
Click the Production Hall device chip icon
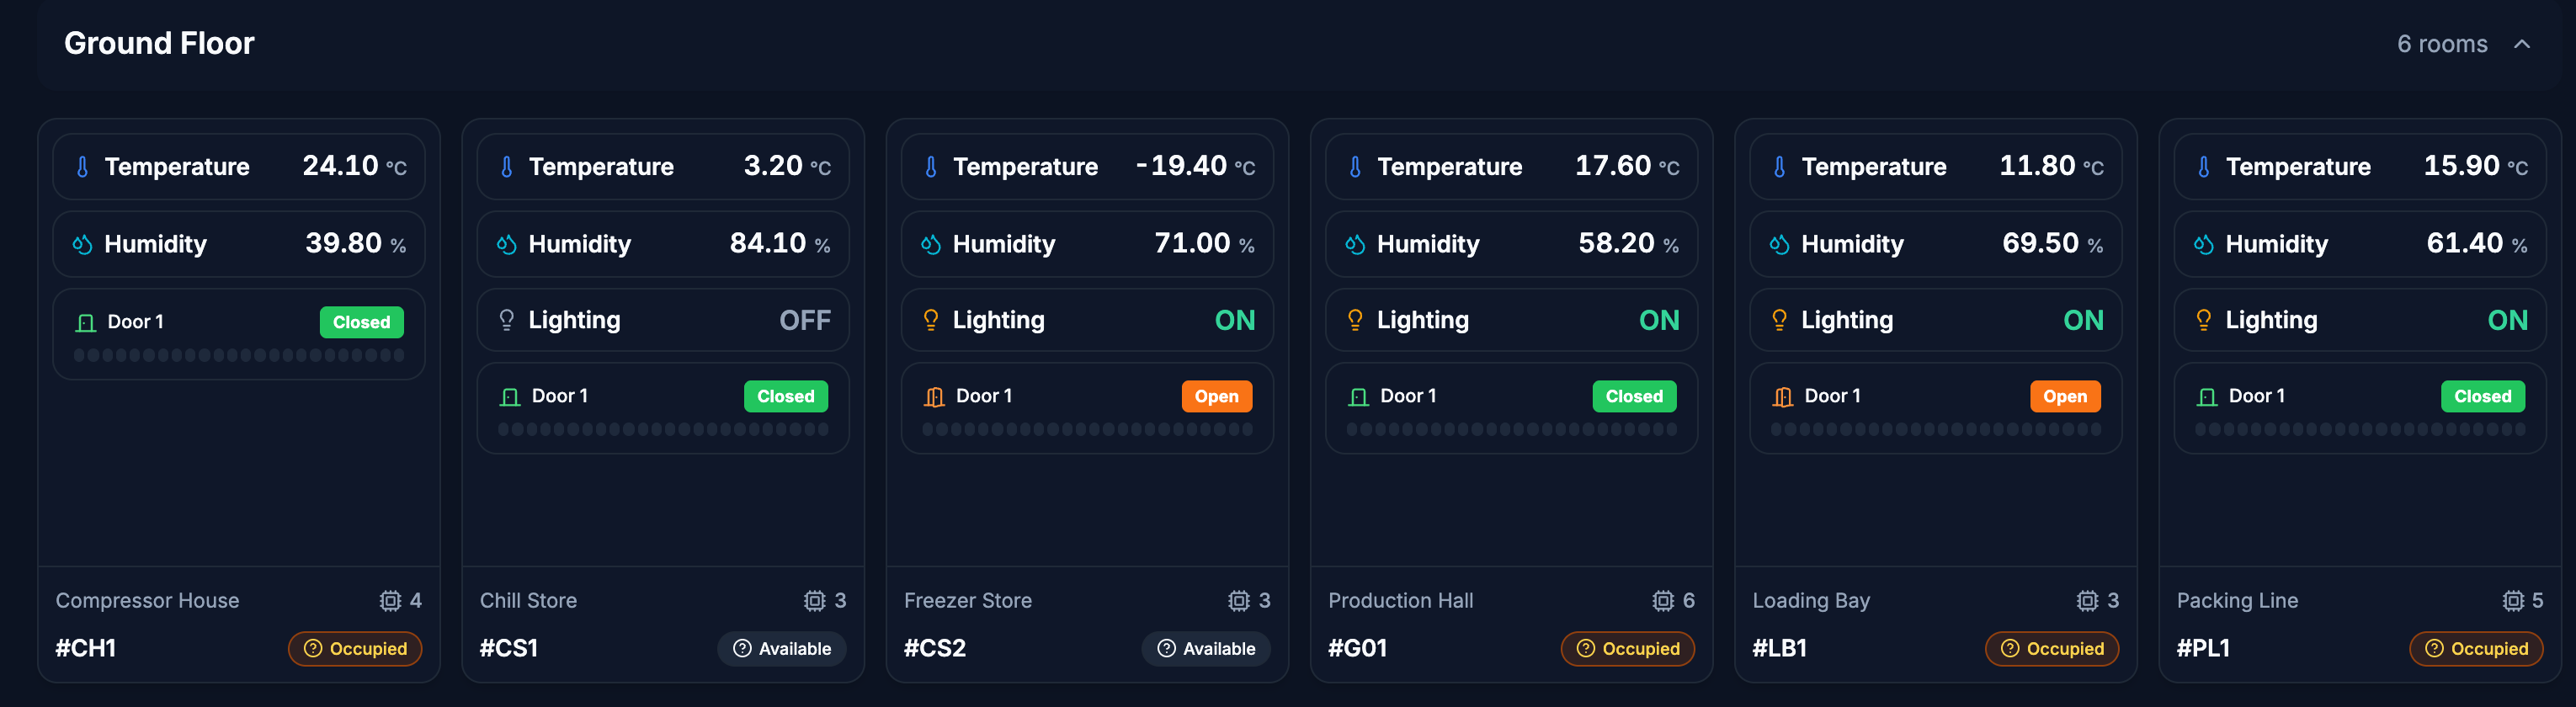(x=1662, y=600)
